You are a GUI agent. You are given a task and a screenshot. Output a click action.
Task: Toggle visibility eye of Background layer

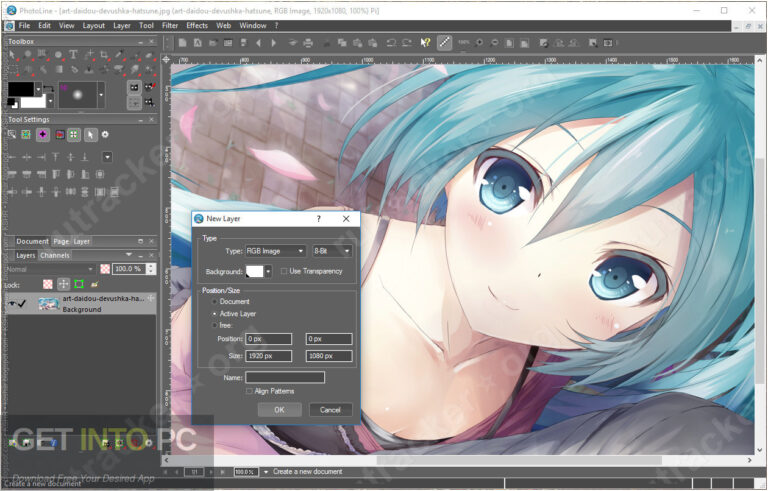[x=12, y=304]
